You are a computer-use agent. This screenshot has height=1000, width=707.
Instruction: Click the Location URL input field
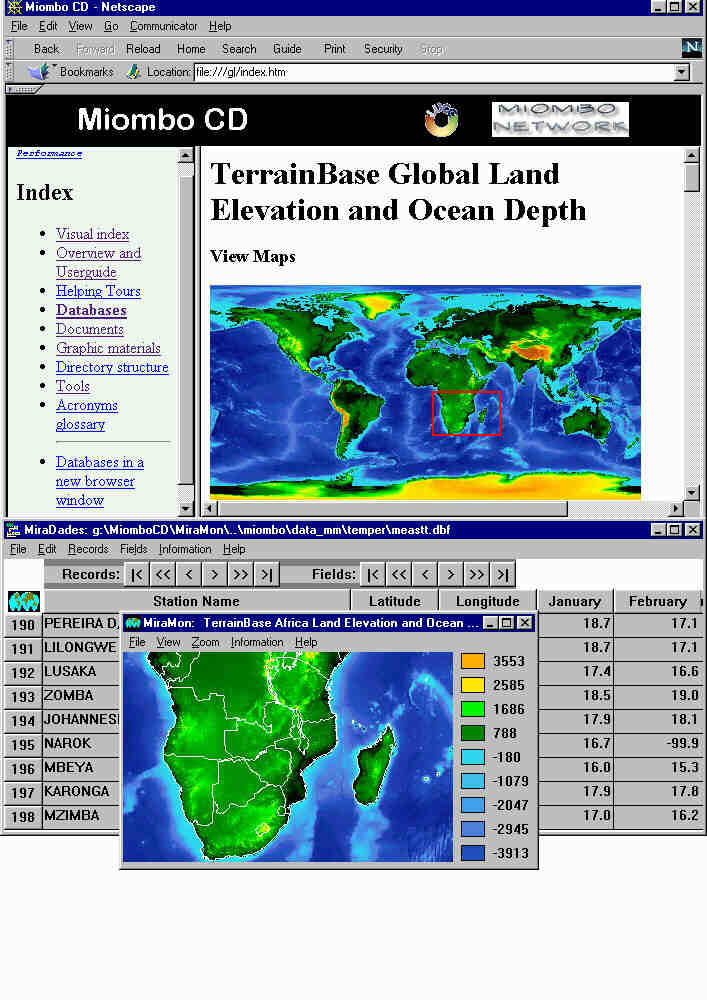tap(434, 72)
